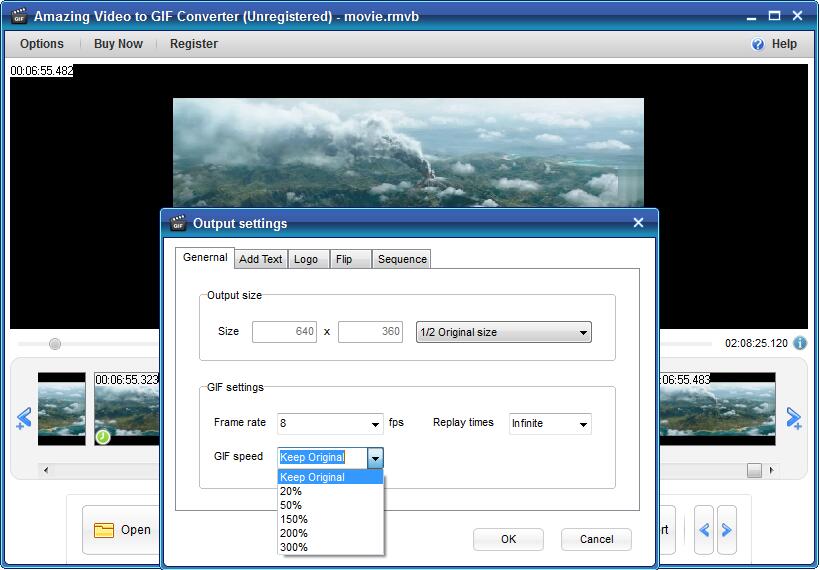The width and height of the screenshot is (820, 570).
Task: Open the Frame rate dropdown
Action: (376, 424)
